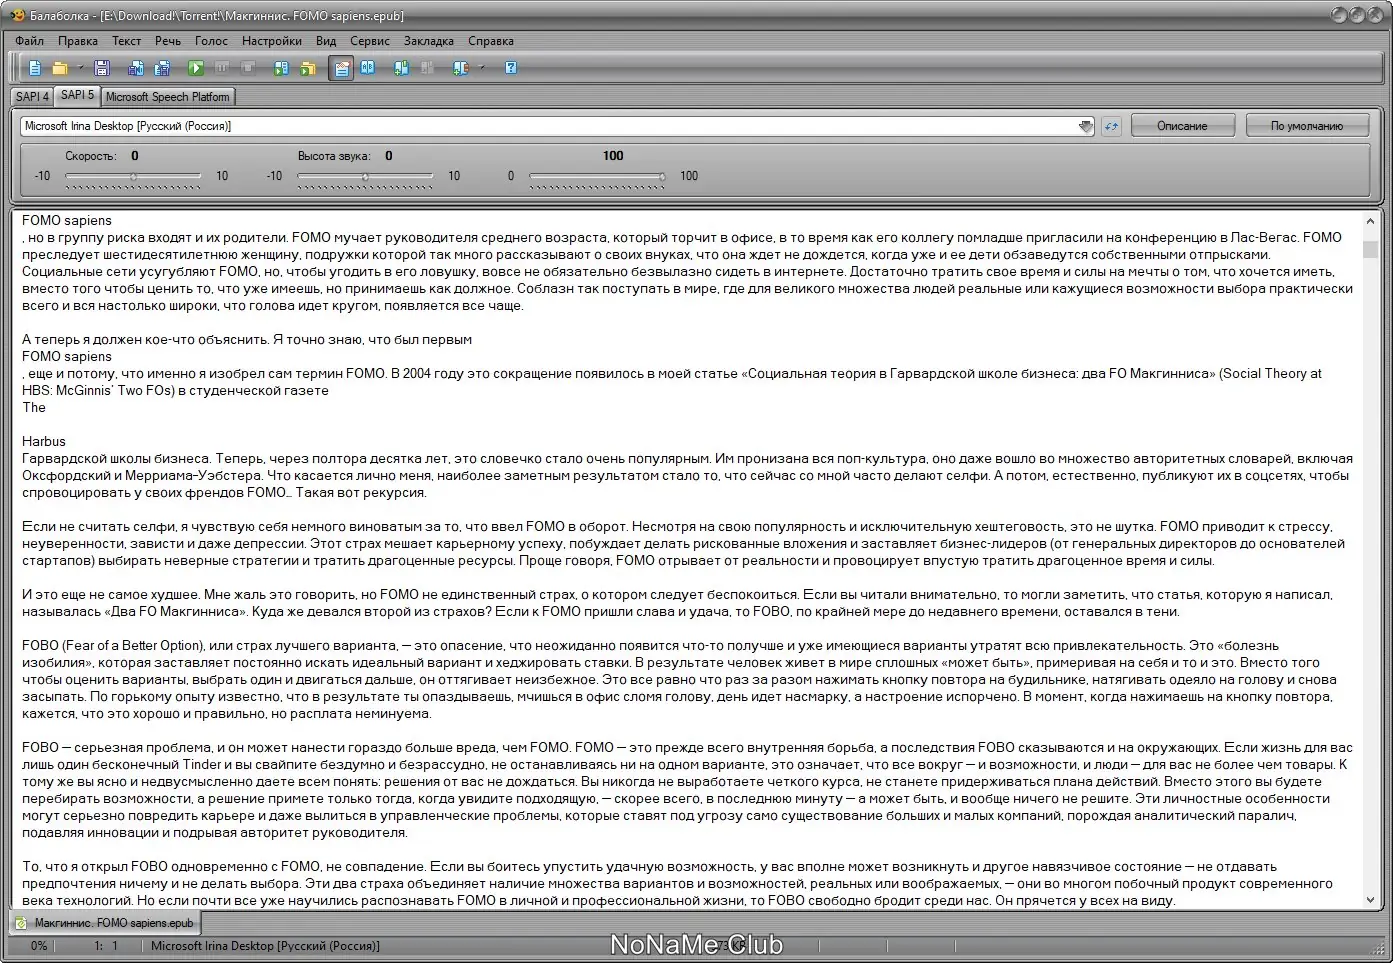Open the Настройки menu

(x=272, y=41)
